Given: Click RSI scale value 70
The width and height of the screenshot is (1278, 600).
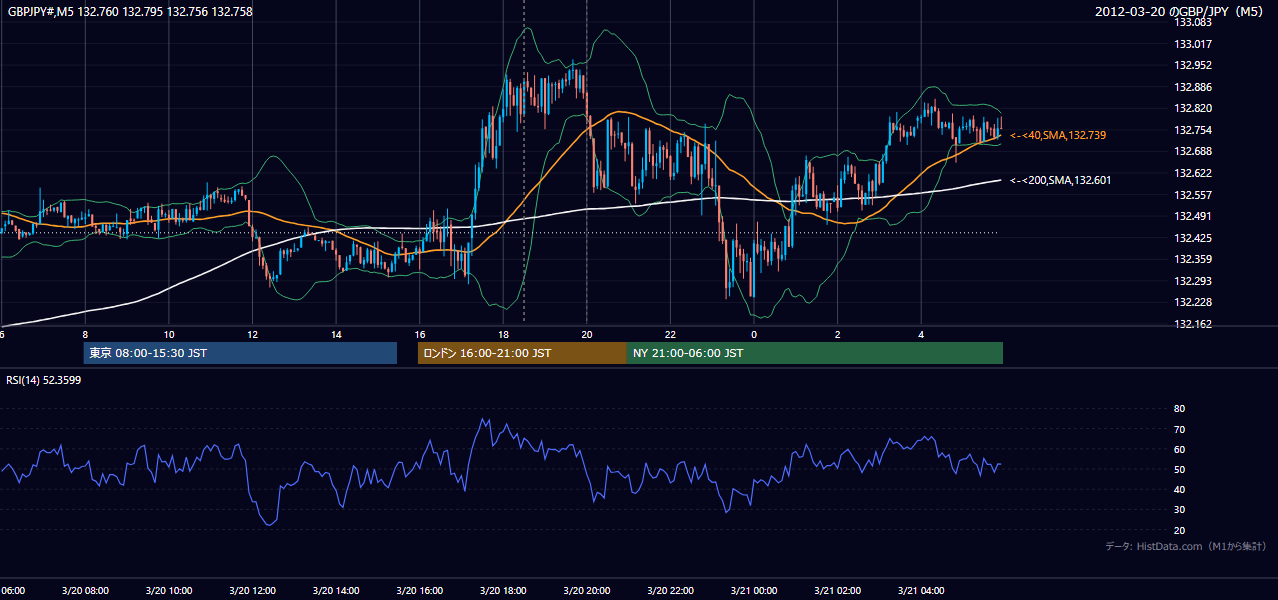Looking at the screenshot, I should click(x=1179, y=429).
